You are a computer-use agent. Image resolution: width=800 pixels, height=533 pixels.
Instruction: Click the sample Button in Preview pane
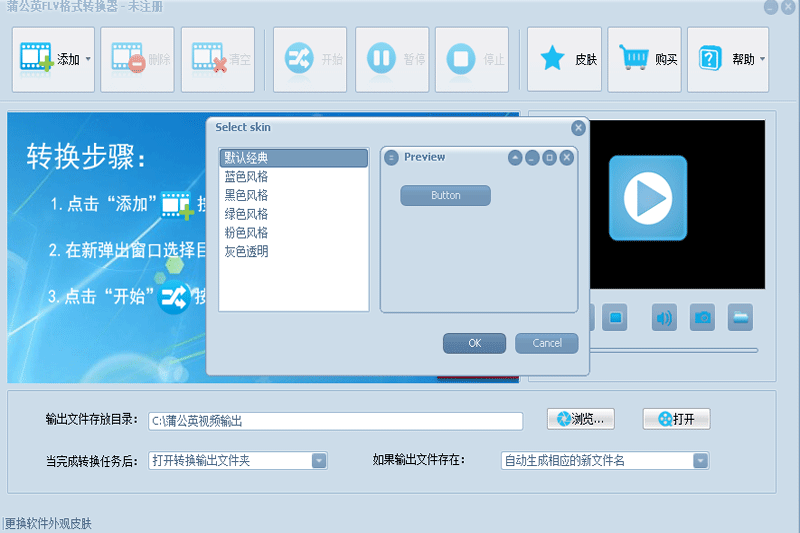point(445,195)
